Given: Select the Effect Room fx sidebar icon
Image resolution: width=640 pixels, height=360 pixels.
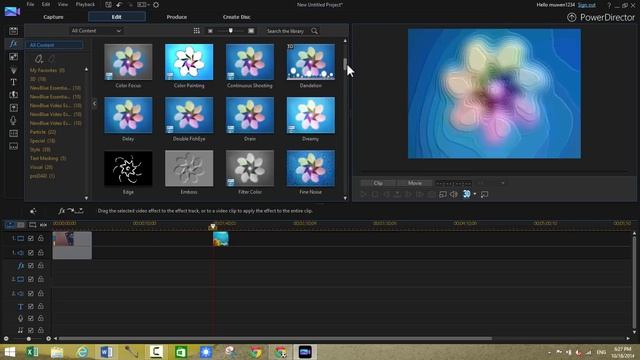Looking at the screenshot, I should point(13,44).
